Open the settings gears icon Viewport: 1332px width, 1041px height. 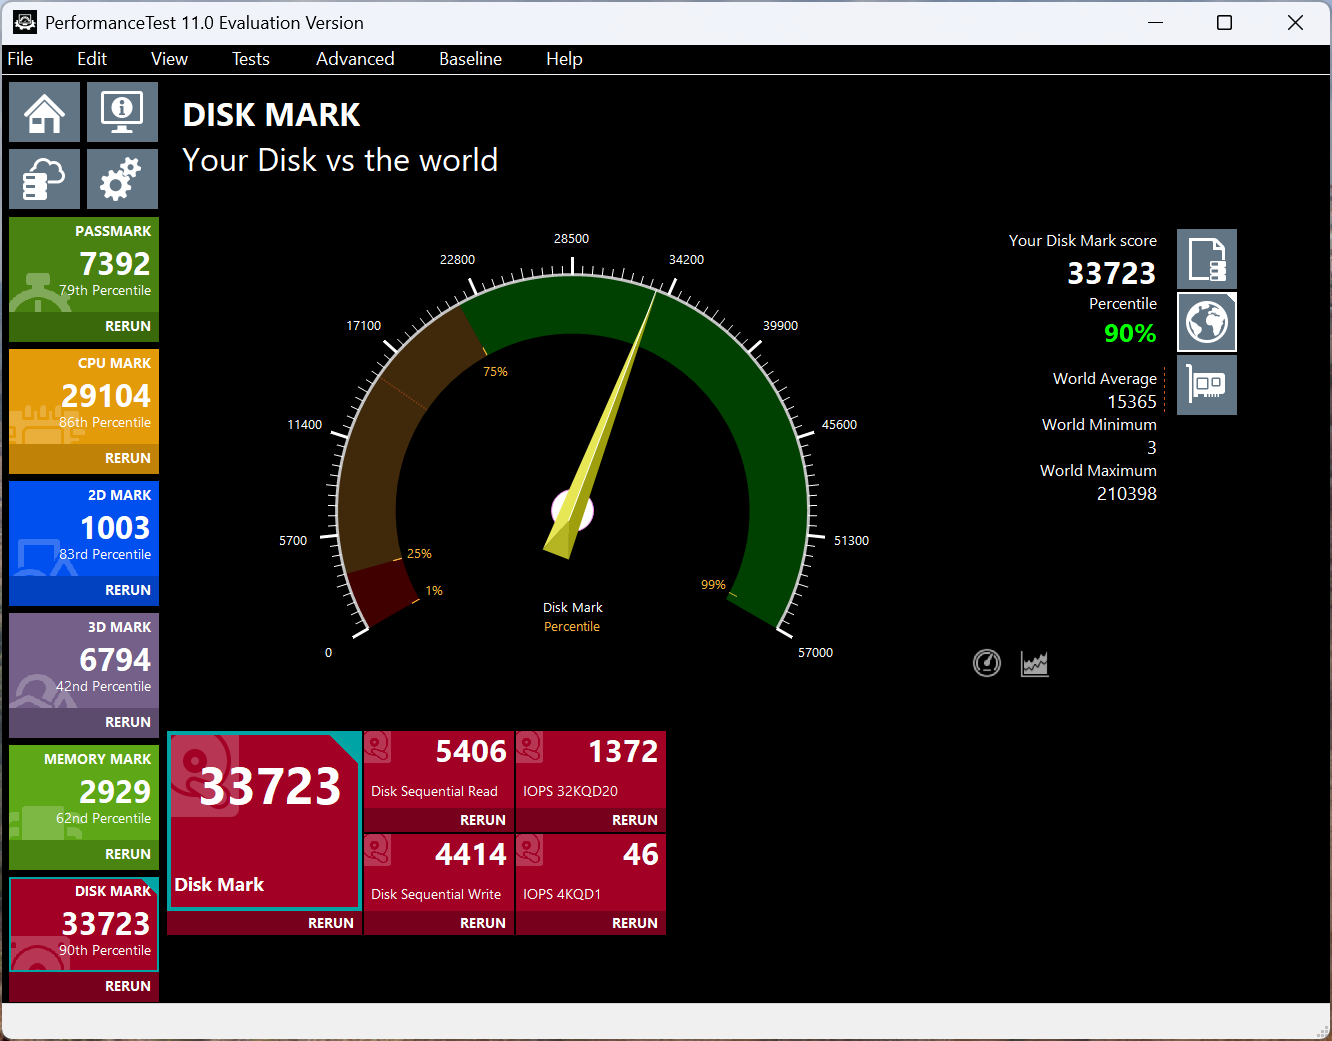tap(122, 179)
